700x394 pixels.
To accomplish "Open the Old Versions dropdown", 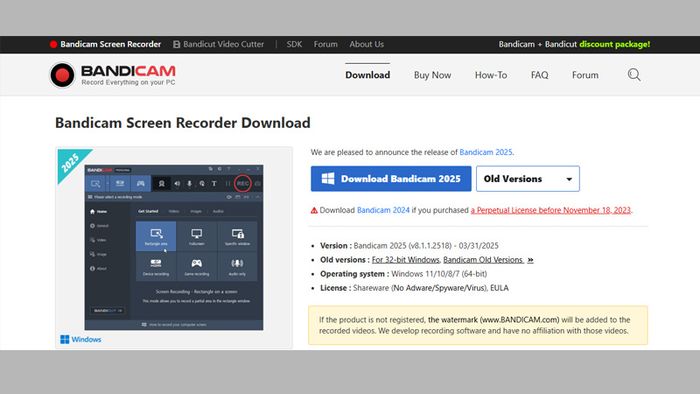I will pos(528,178).
